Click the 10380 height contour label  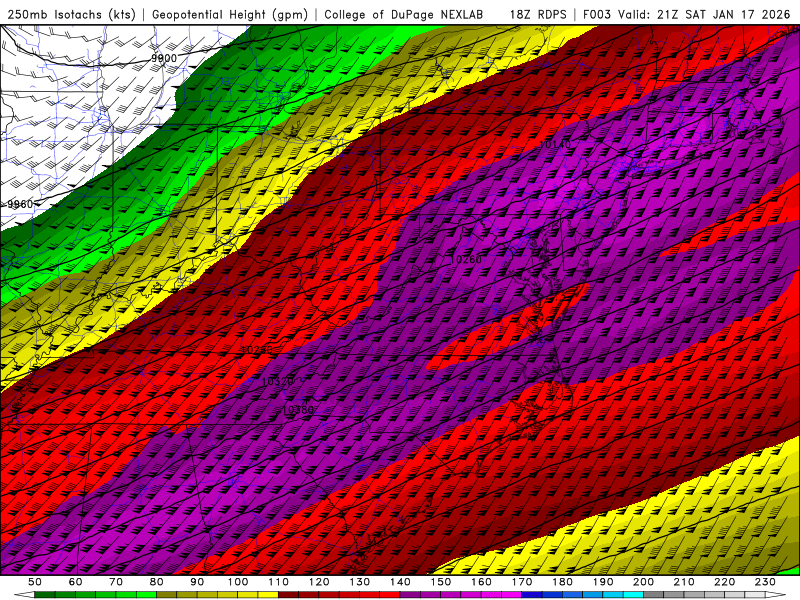coord(298,410)
